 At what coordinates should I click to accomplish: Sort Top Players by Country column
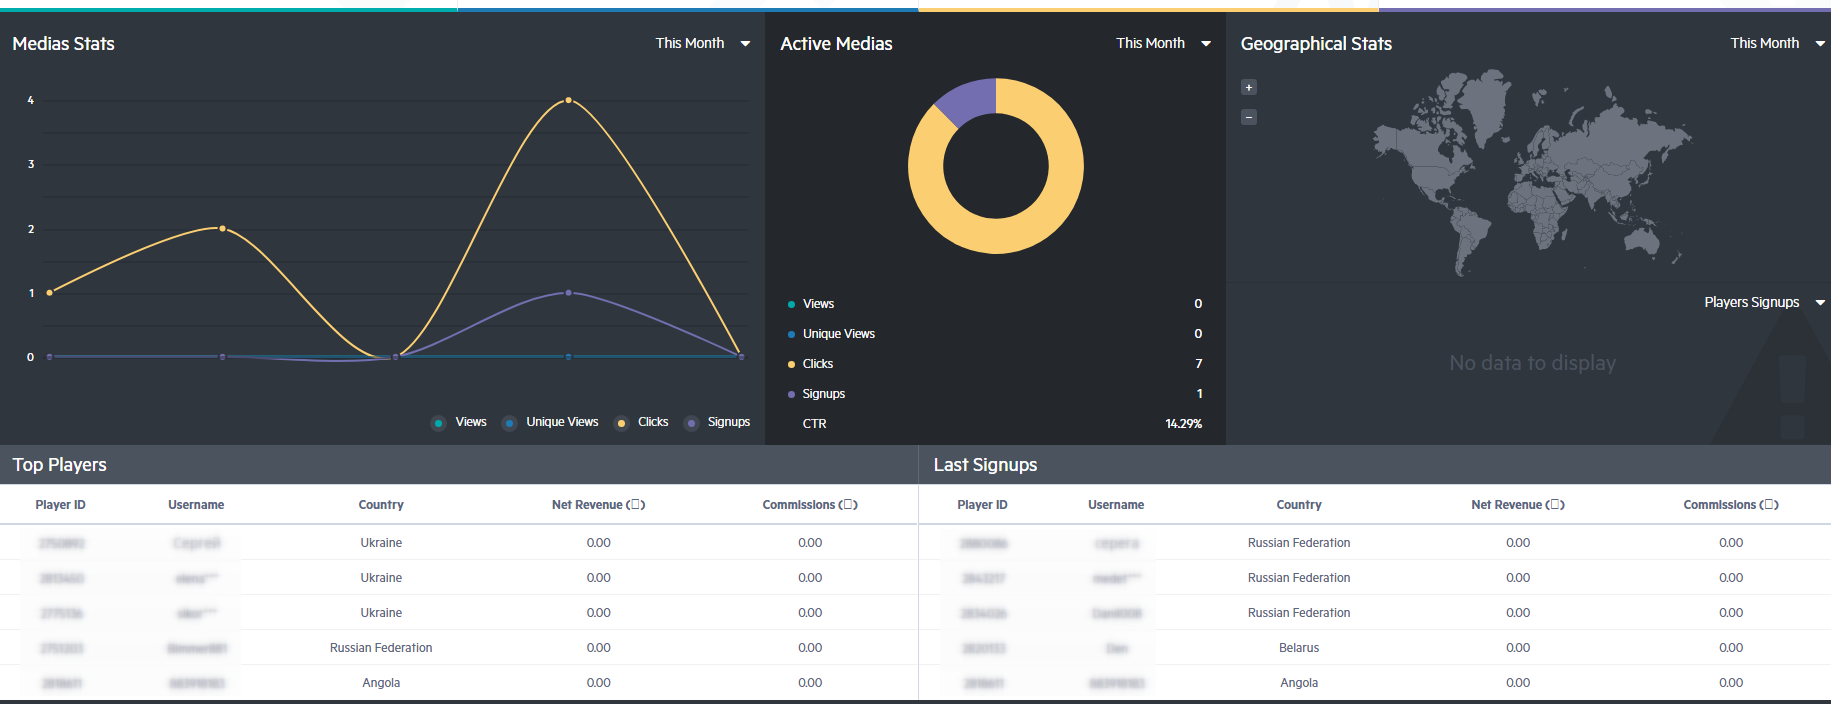[381, 505]
